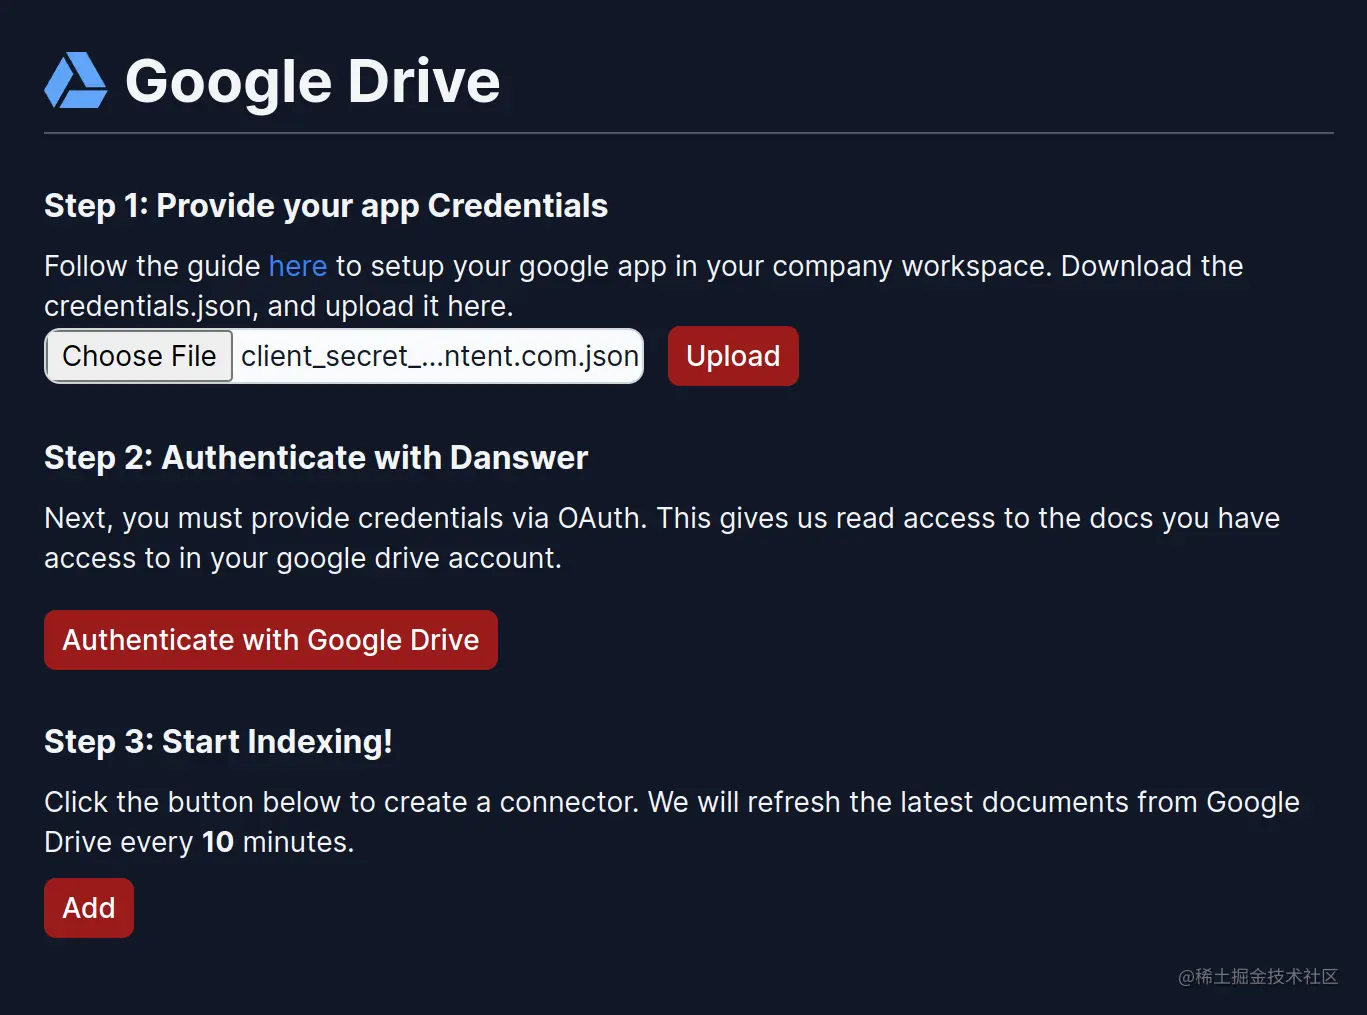Click the 'Step 2: Authenticate with Danswer' heading
Viewport: 1367px width, 1015px height.
click(316, 458)
